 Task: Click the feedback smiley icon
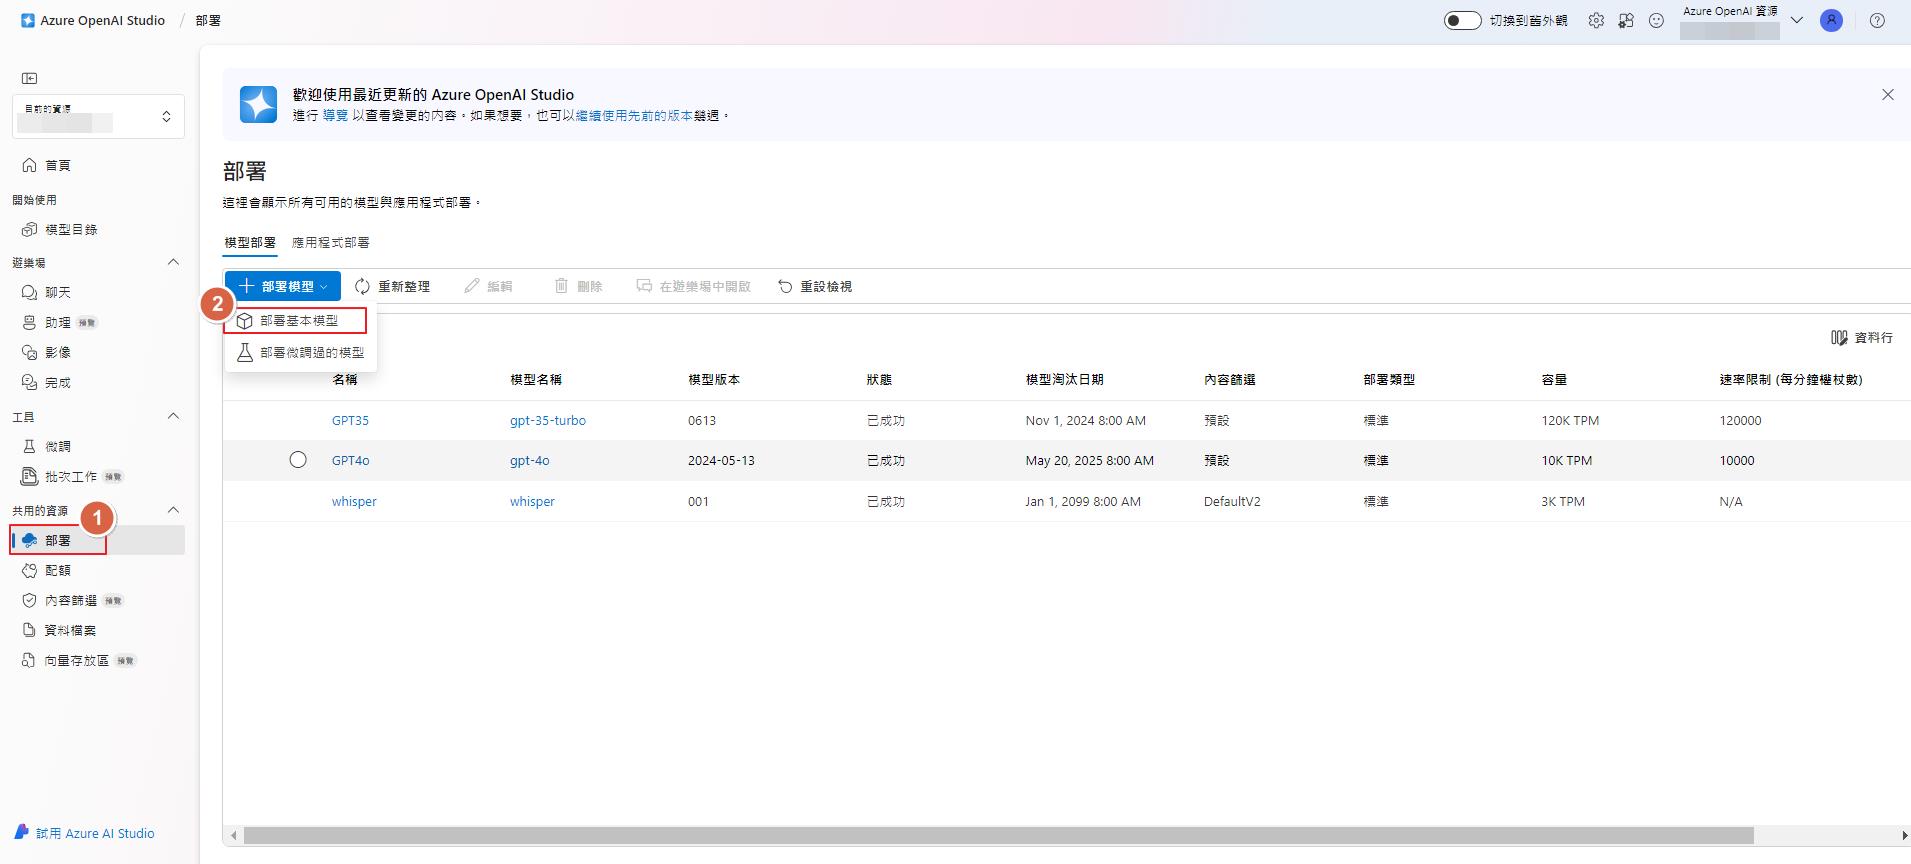(x=1656, y=20)
